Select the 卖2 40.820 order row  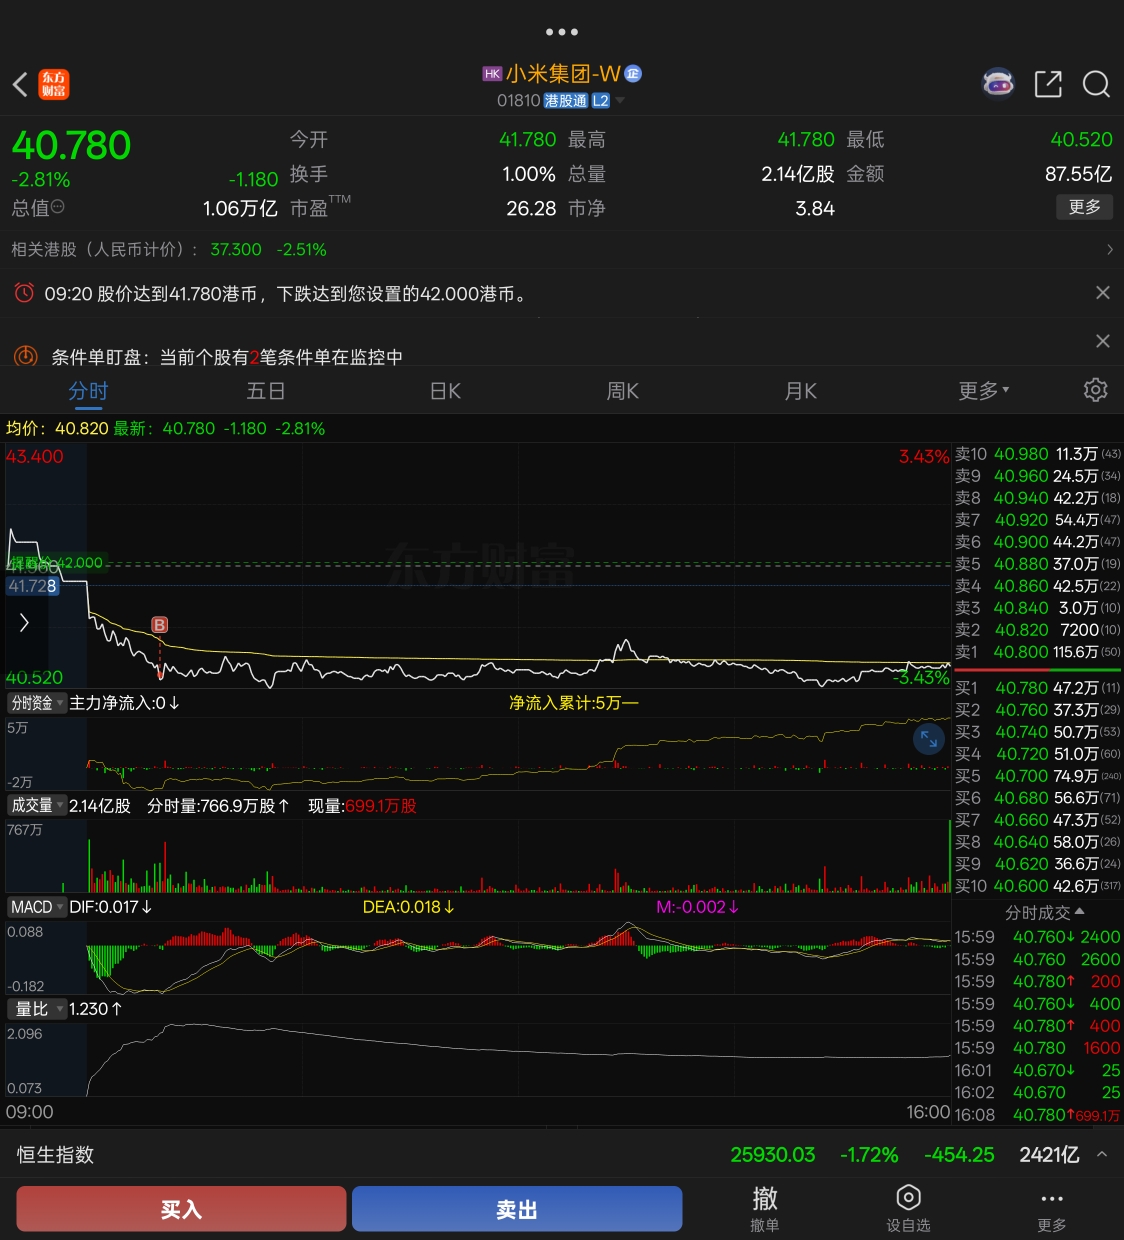point(1038,630)
